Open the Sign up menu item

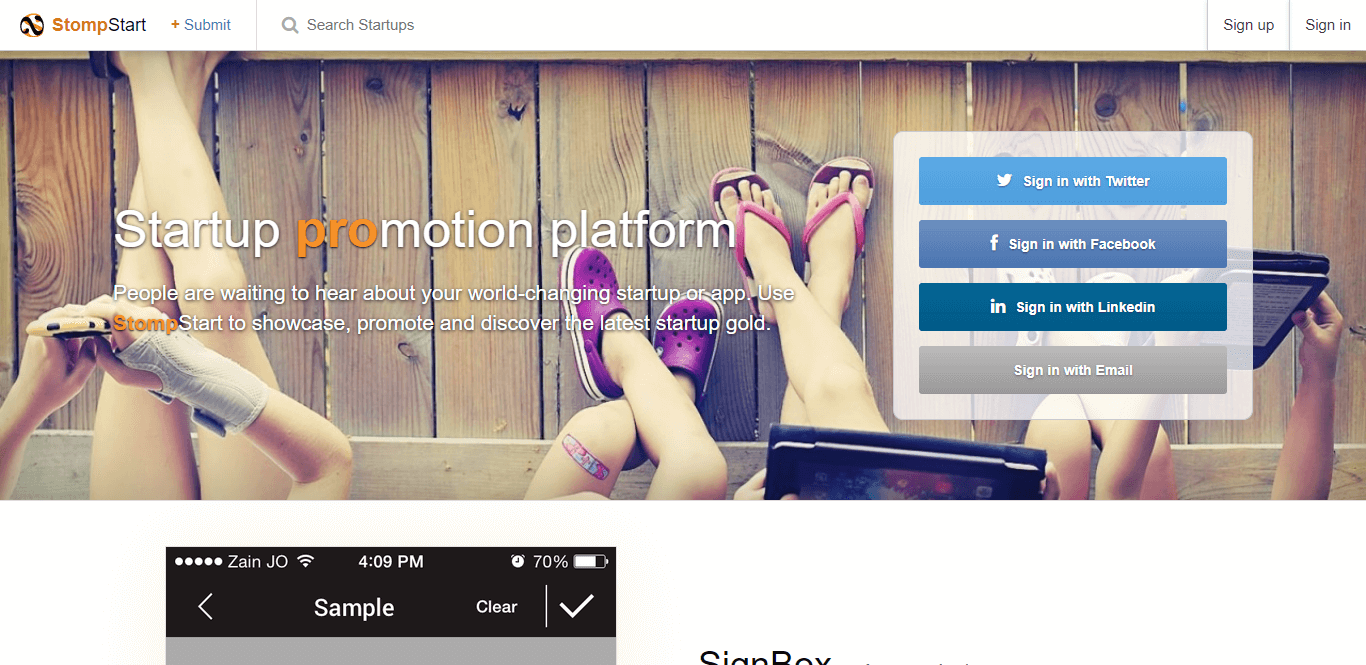[1248, 25]
